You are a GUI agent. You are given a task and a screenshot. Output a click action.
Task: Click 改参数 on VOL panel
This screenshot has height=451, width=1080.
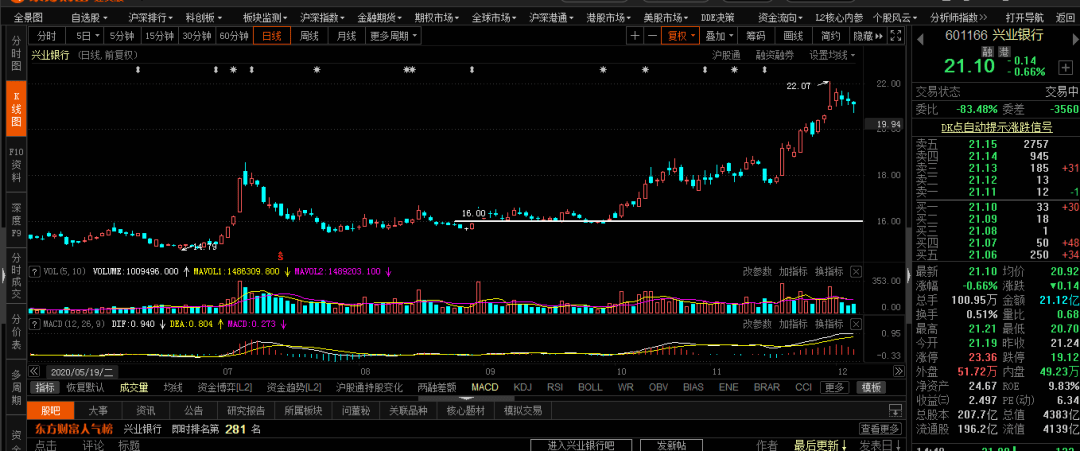coord(757,271)
